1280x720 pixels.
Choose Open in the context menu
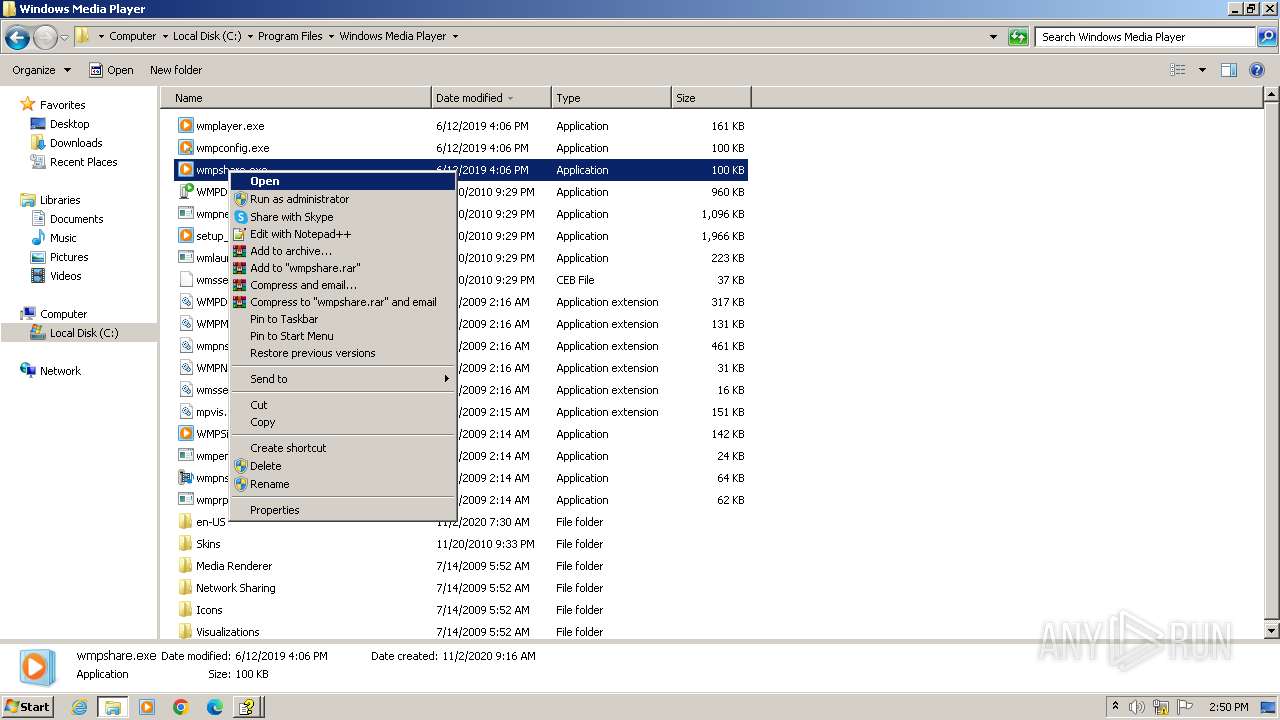pos(343,181)
